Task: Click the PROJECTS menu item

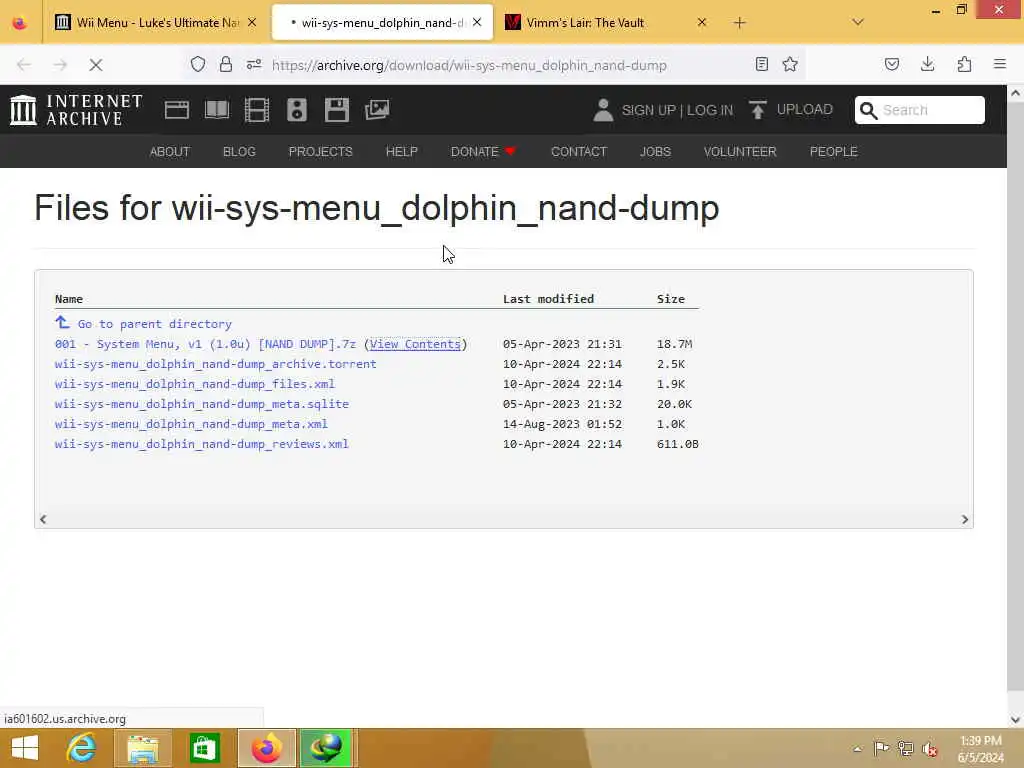Action: tap(321, 152)
